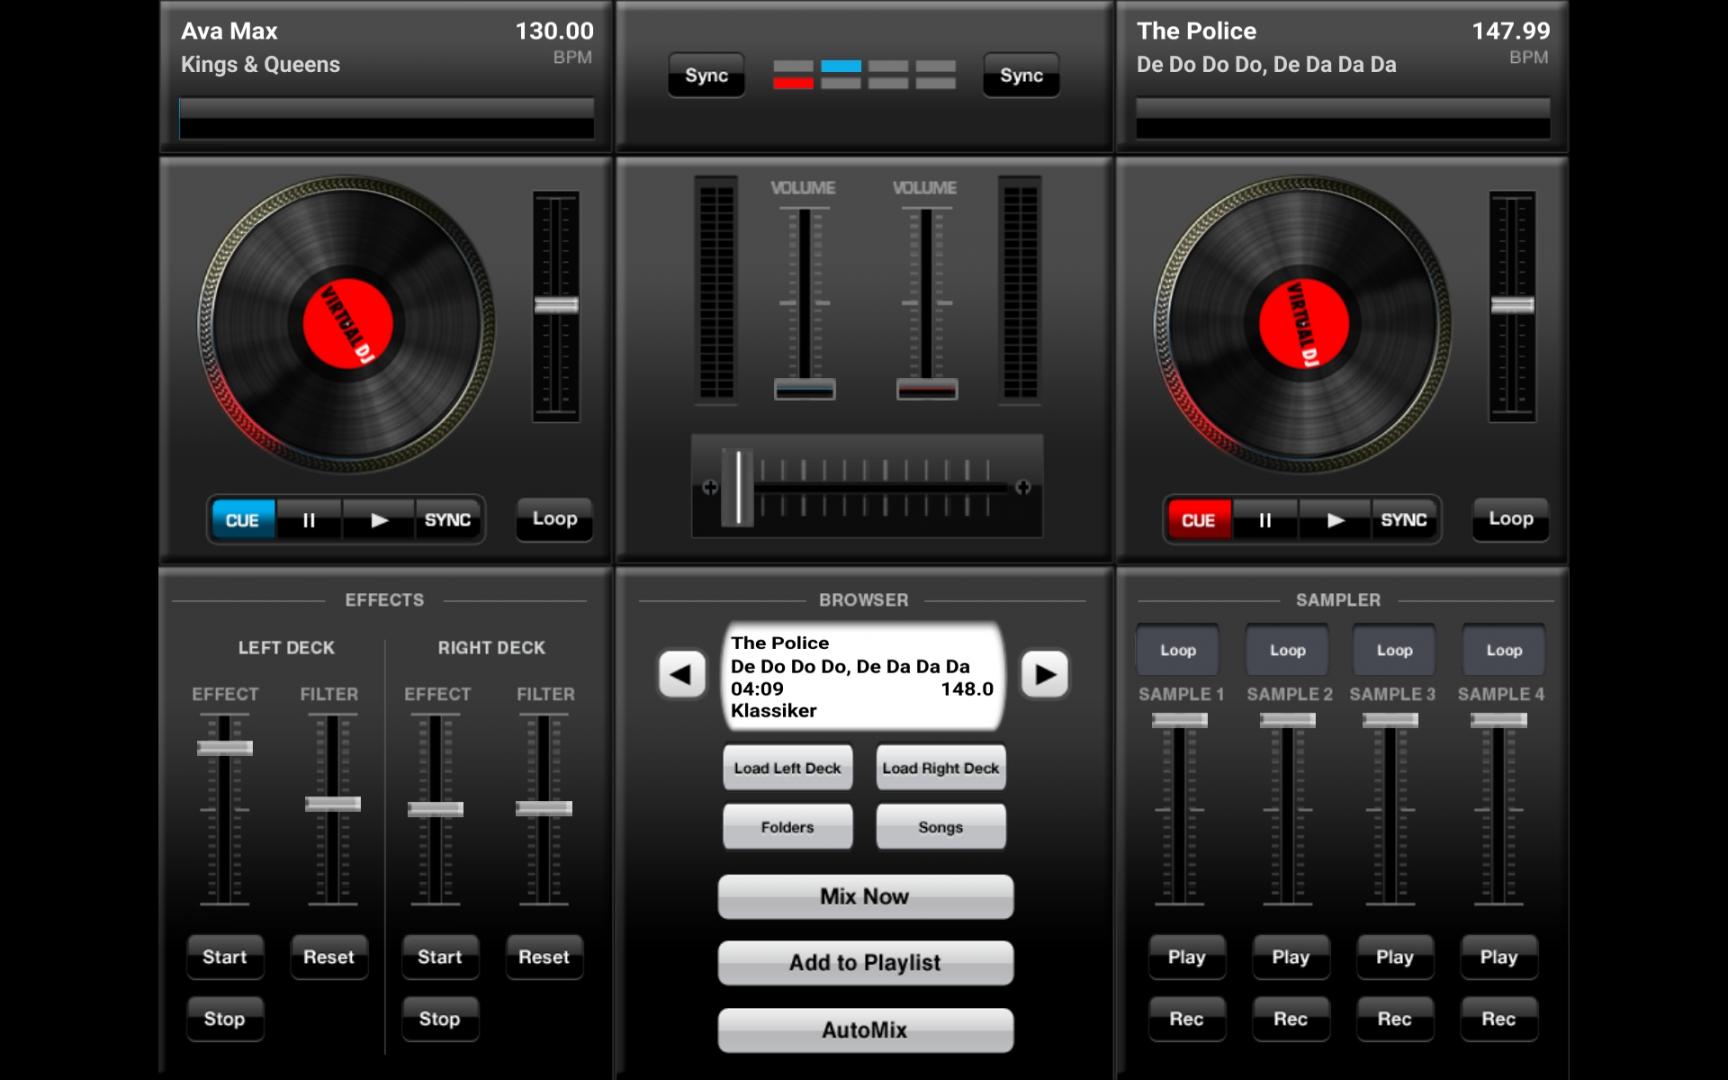1728x1080 pixels.
Task: Click the left deck vinyl turntable
Action: (x=346, y=325)
